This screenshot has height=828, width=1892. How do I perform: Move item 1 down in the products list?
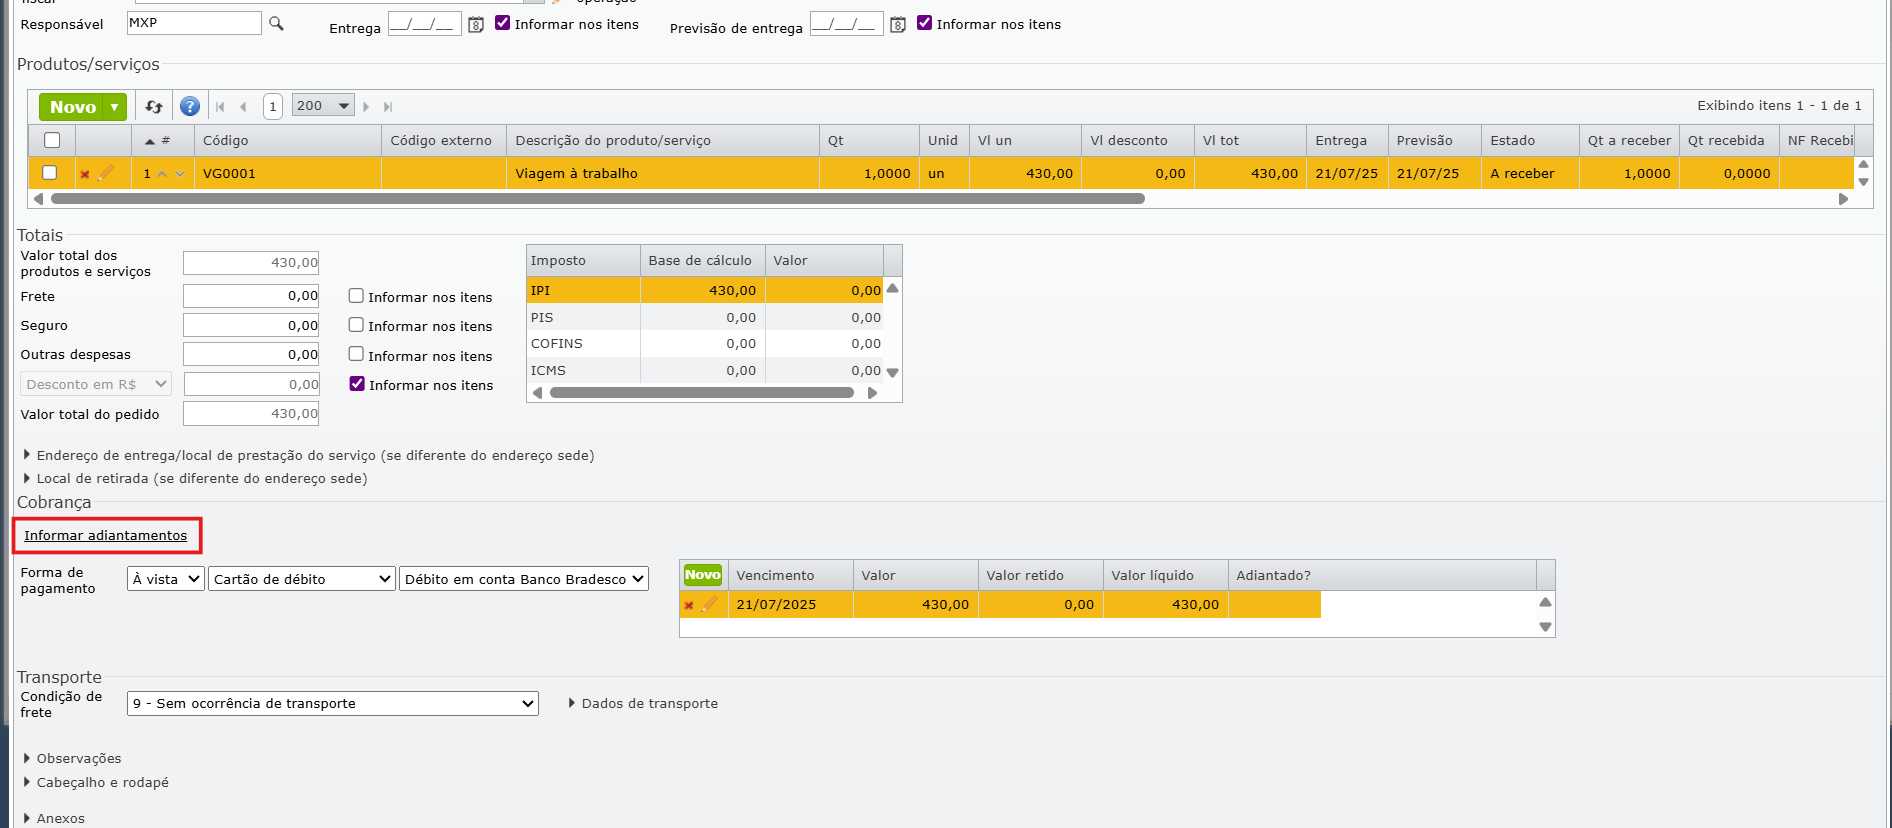180,174
